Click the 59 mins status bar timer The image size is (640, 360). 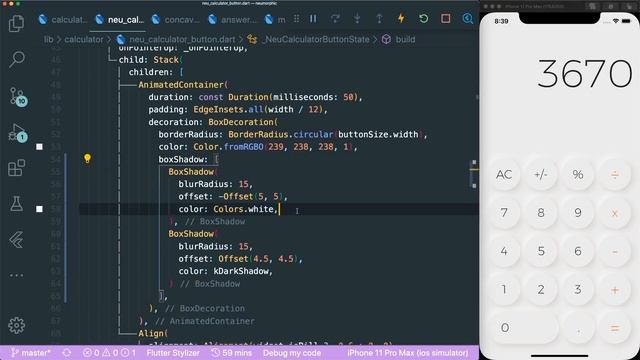(231, 353)
